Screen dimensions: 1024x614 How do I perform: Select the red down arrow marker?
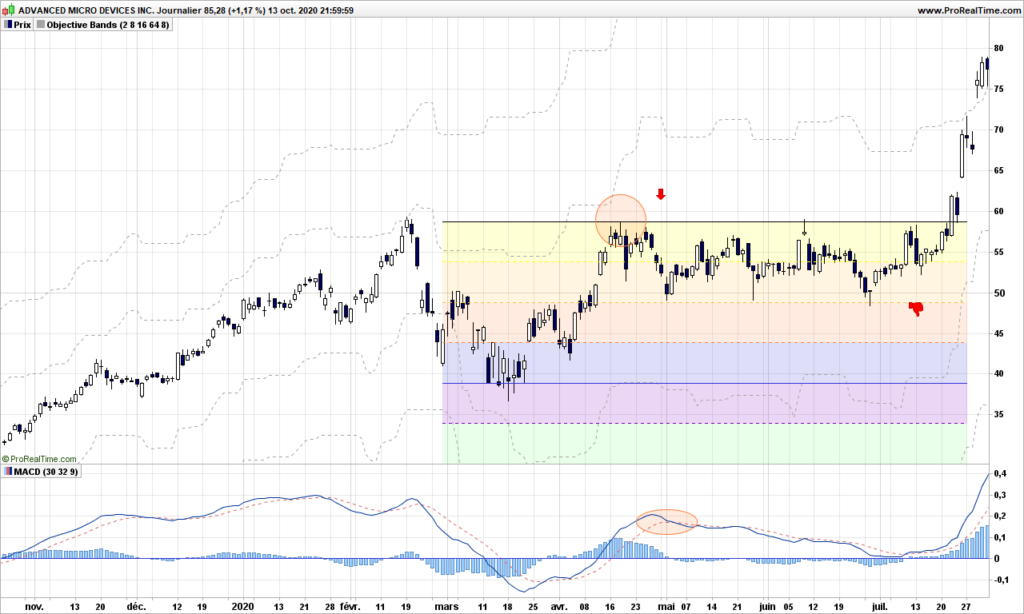[x=661, y=193]
